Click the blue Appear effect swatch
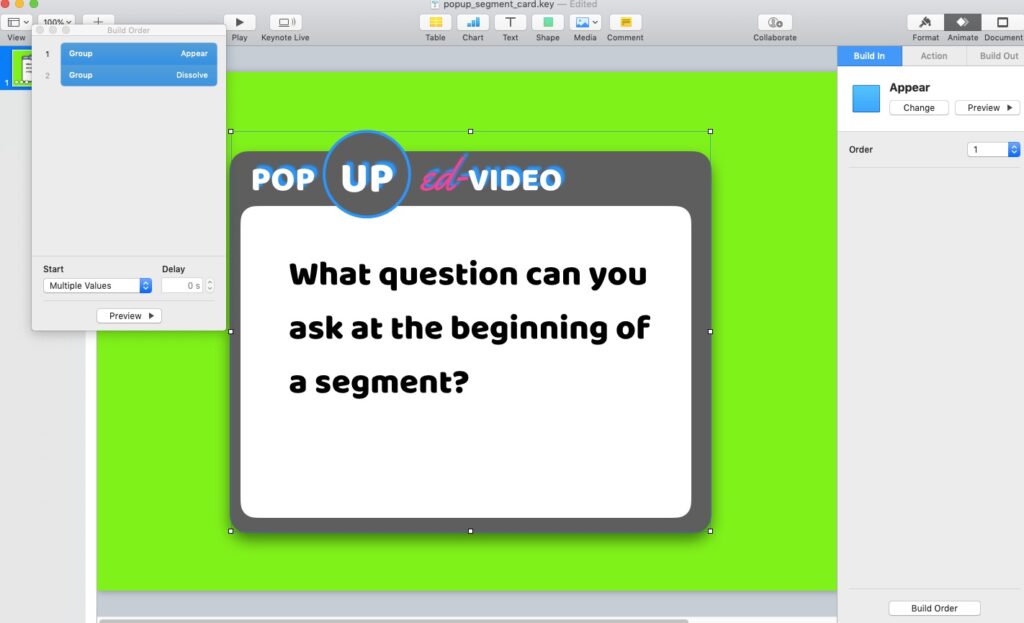This screenshot has width=1024, height=623. (866, 99)
